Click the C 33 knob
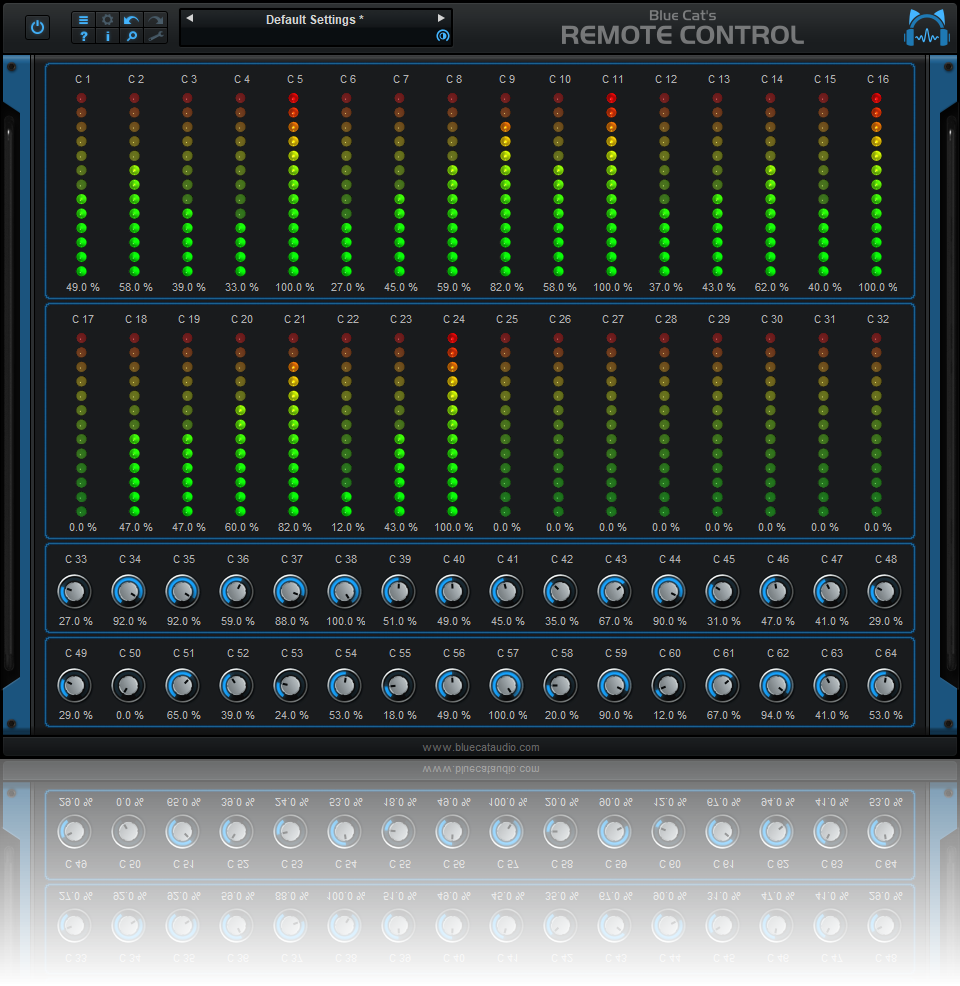 coord(74,591)
